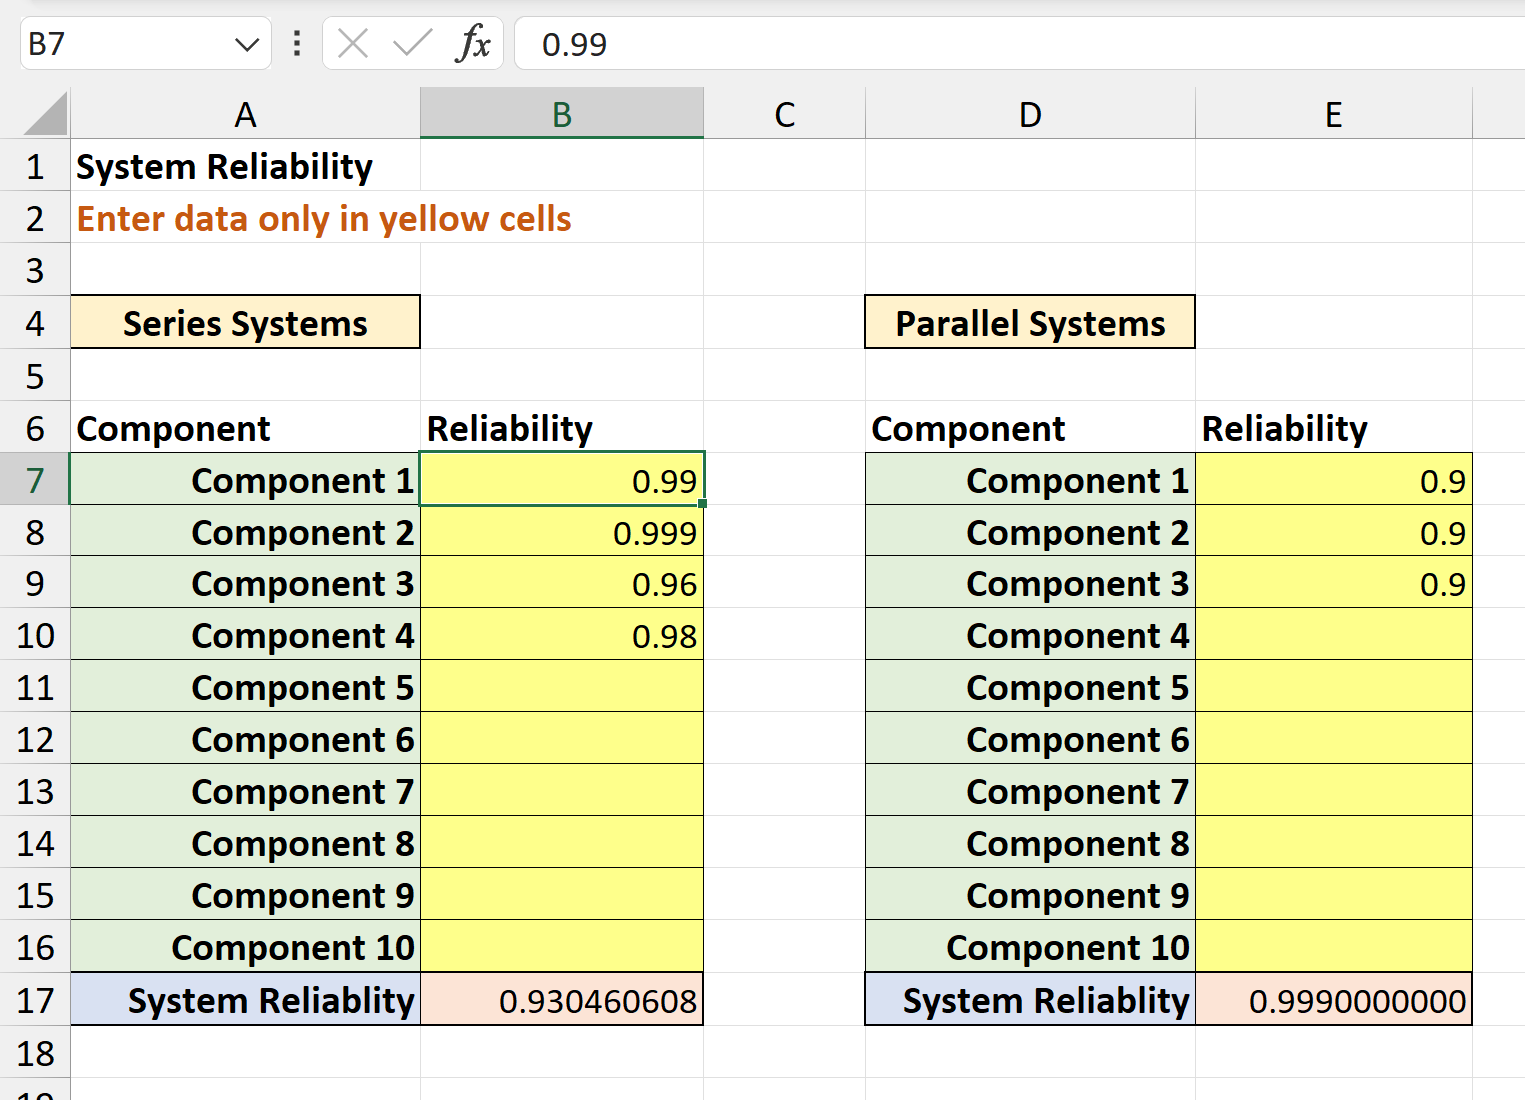The height and width of the screenshot is (1100, 1525).
Task: Select column D header
Action: pos(1030,114)
